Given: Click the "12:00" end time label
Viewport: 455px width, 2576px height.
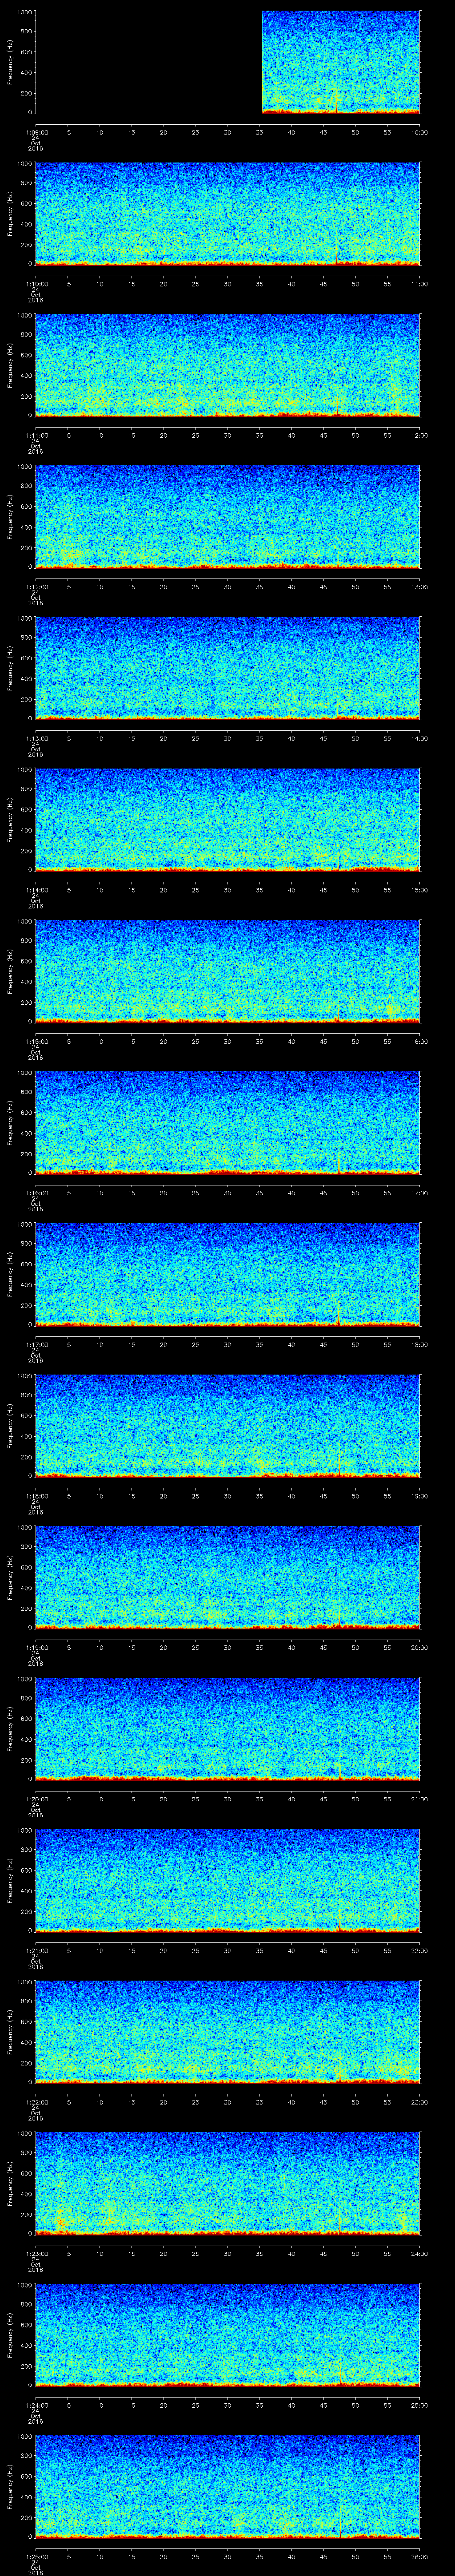Looking at the screenshot, I should pos(419,435).
